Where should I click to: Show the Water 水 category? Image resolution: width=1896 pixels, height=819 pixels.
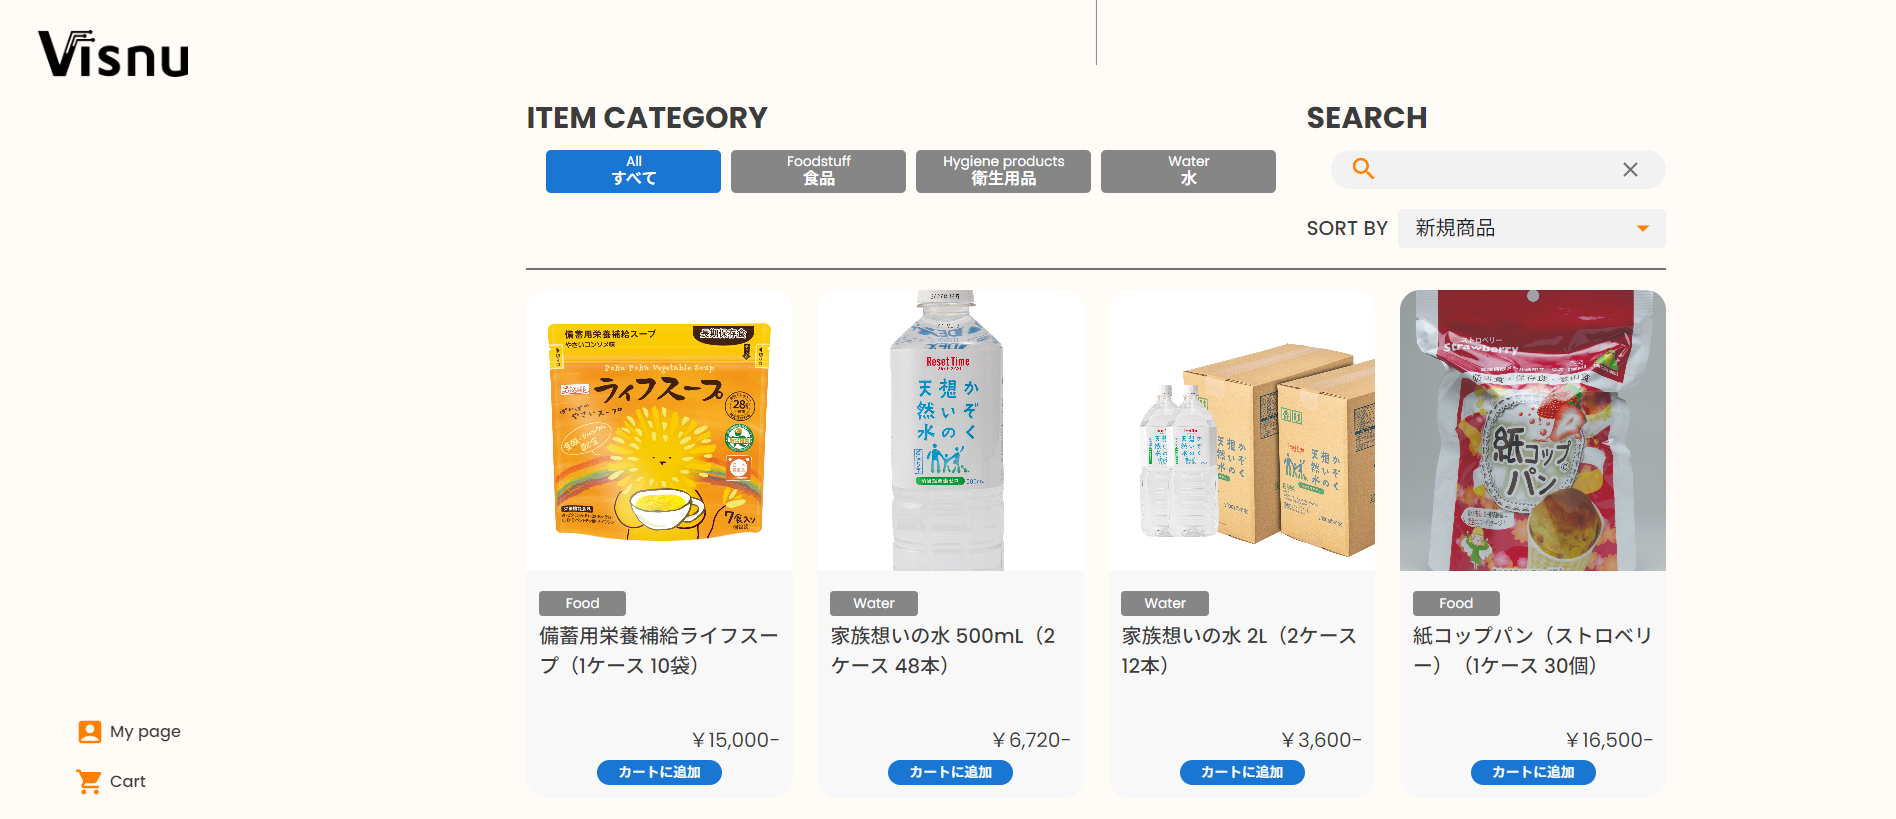pyautogui.click(x=1188, y=171)
